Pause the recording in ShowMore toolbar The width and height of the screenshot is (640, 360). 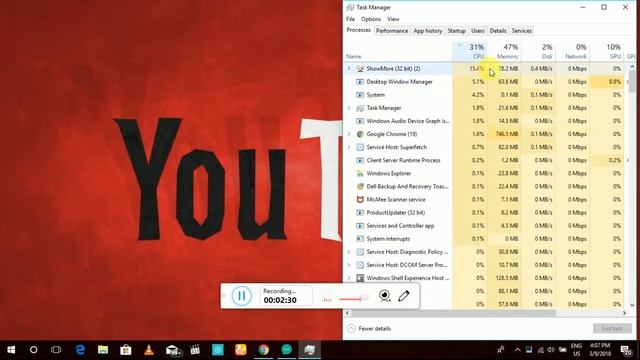[x=242, y=296]
